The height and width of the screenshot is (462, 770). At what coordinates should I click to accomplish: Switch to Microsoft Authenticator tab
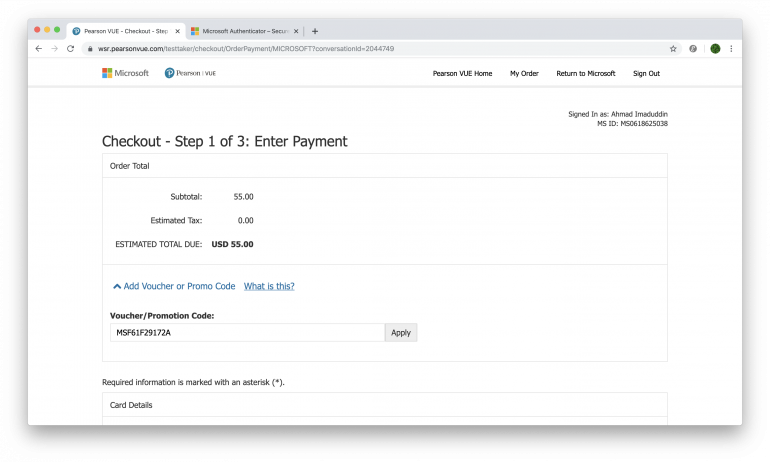click(x=245, y=31)
